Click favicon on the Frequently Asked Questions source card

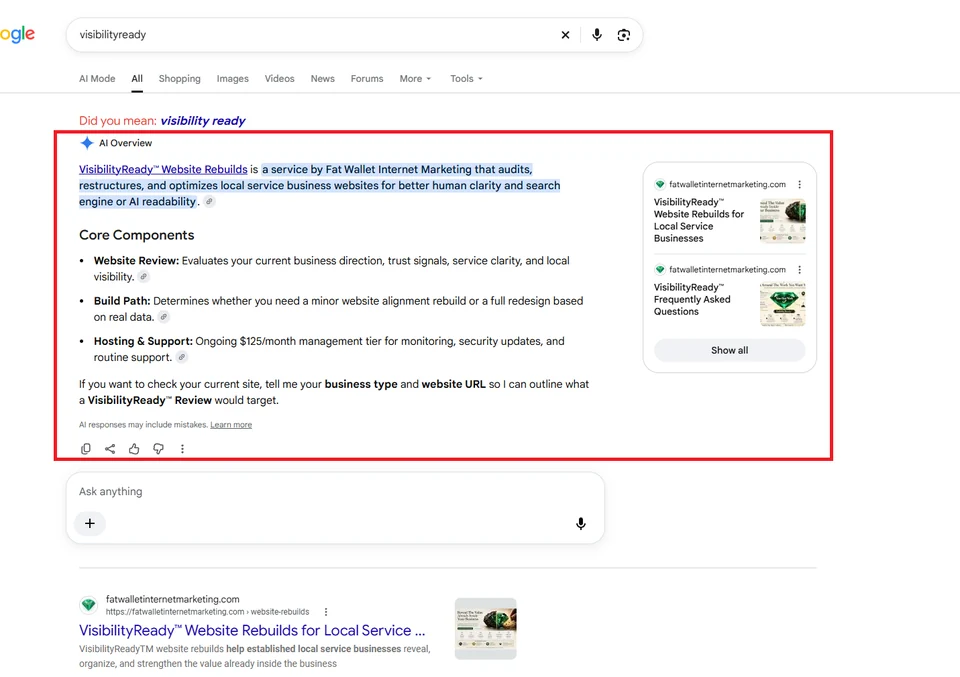660,269
